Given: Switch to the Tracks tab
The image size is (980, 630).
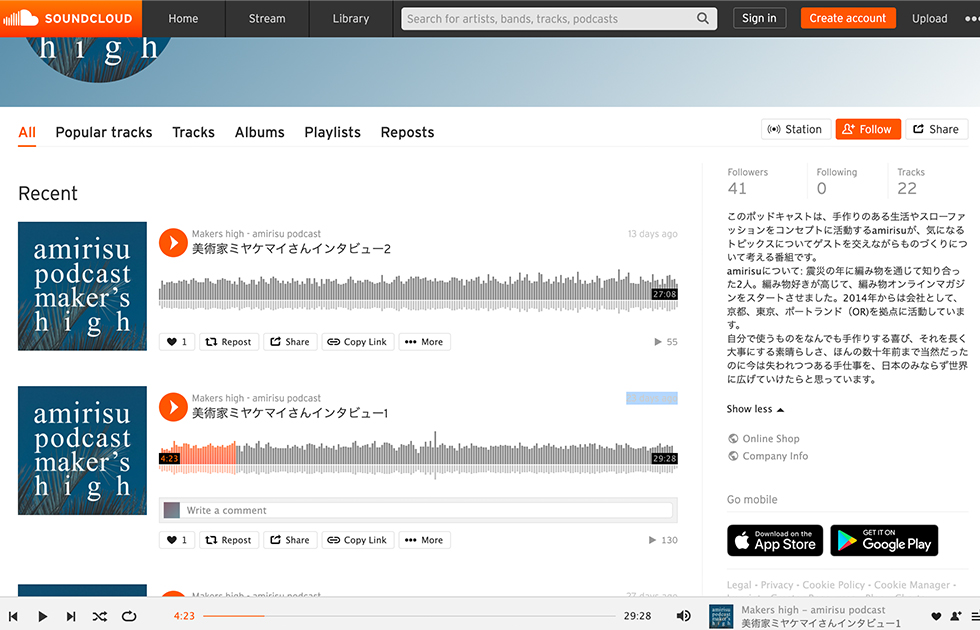Looking at the screenshot, I should [x=194, y=132].
